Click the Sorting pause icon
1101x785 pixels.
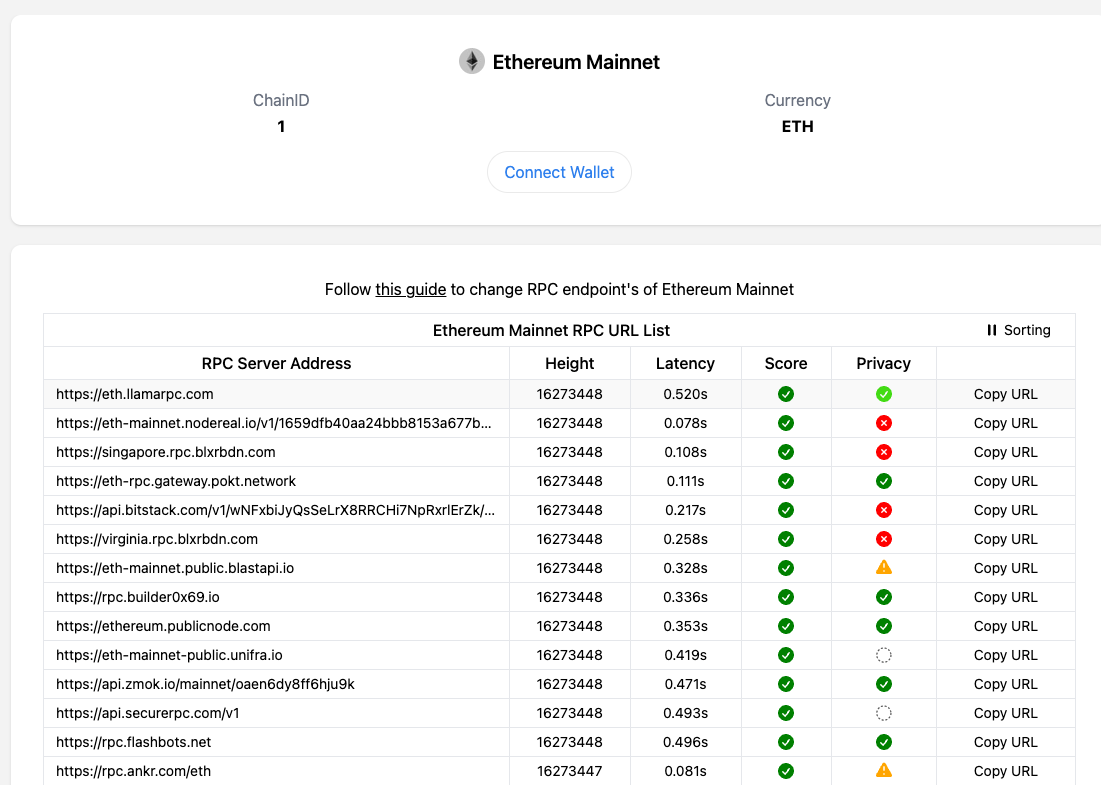(991, 330)
